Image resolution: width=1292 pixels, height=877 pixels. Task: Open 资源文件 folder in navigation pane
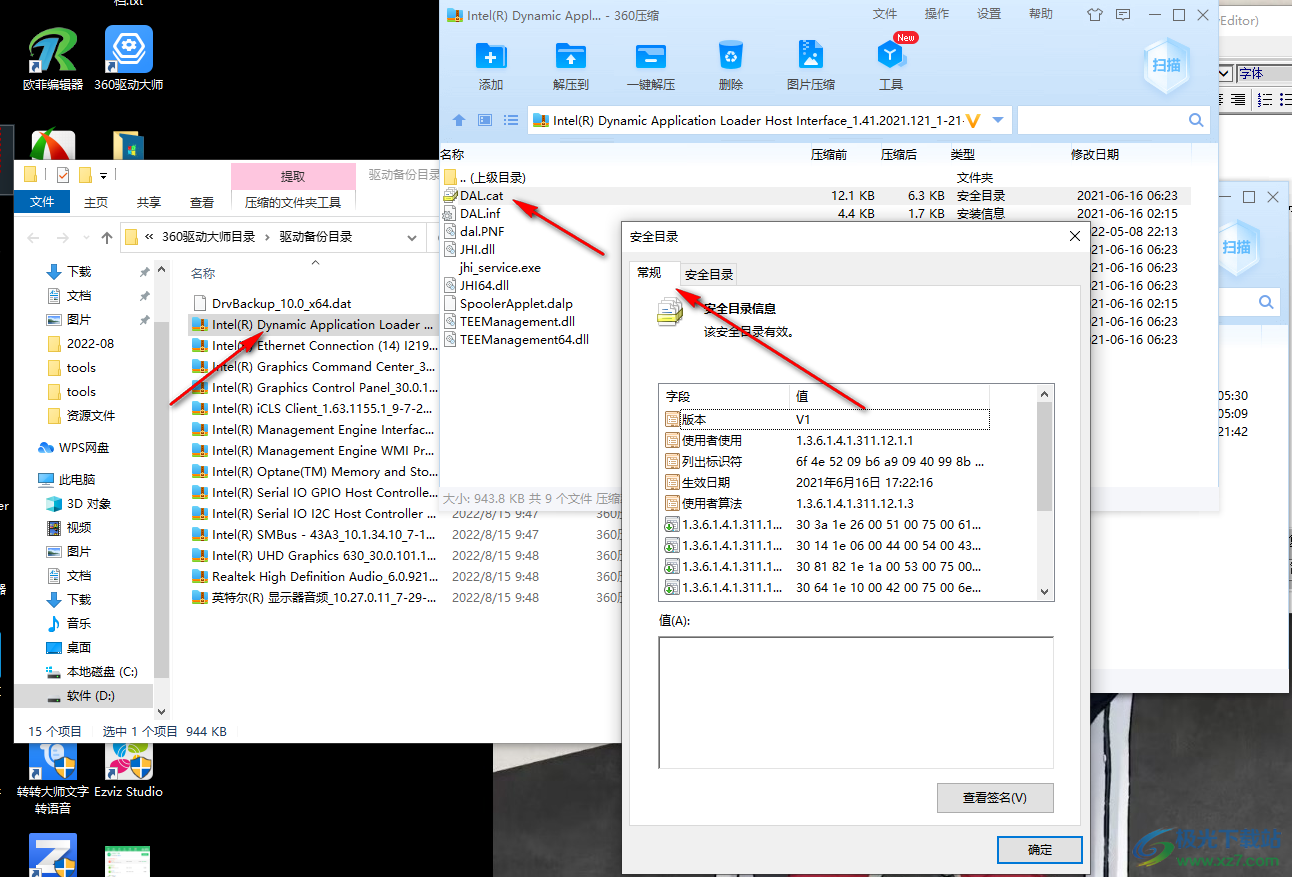click(91, 416)
